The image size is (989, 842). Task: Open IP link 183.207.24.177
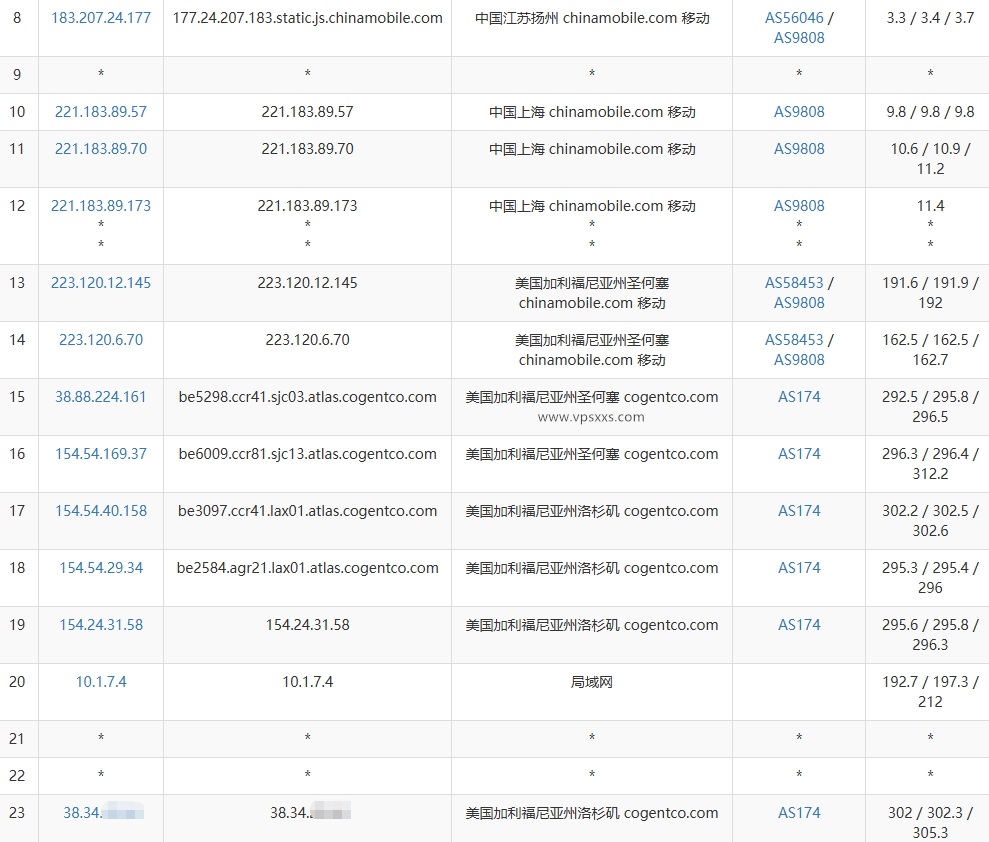101,18
